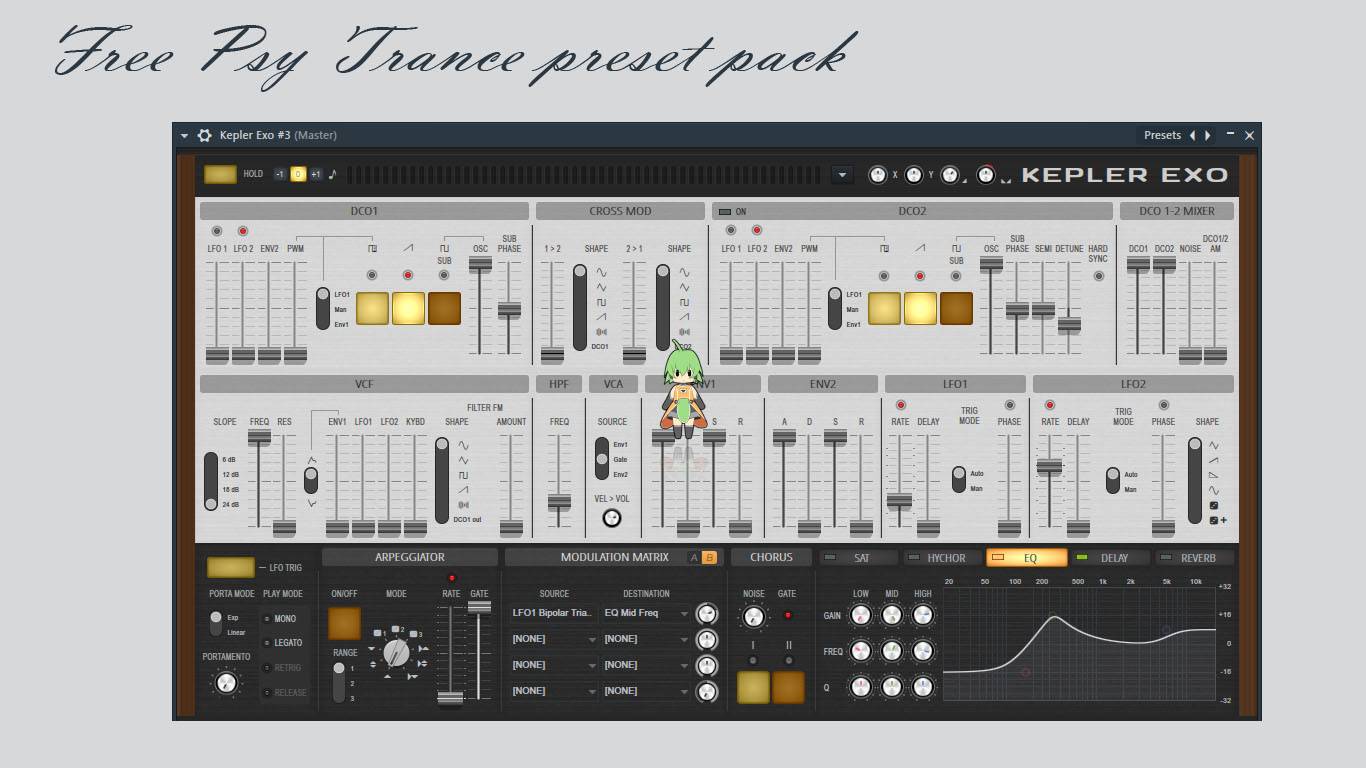Screen dimensions: 1366x768
Task: Select modulation matrix page B
Action: (710, 558)
